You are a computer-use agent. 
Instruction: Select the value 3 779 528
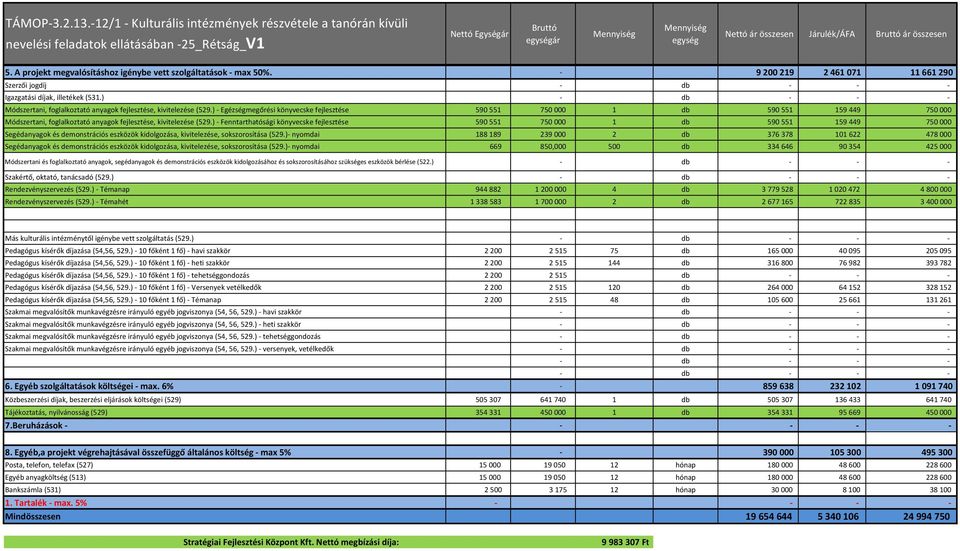pos(777,190)
